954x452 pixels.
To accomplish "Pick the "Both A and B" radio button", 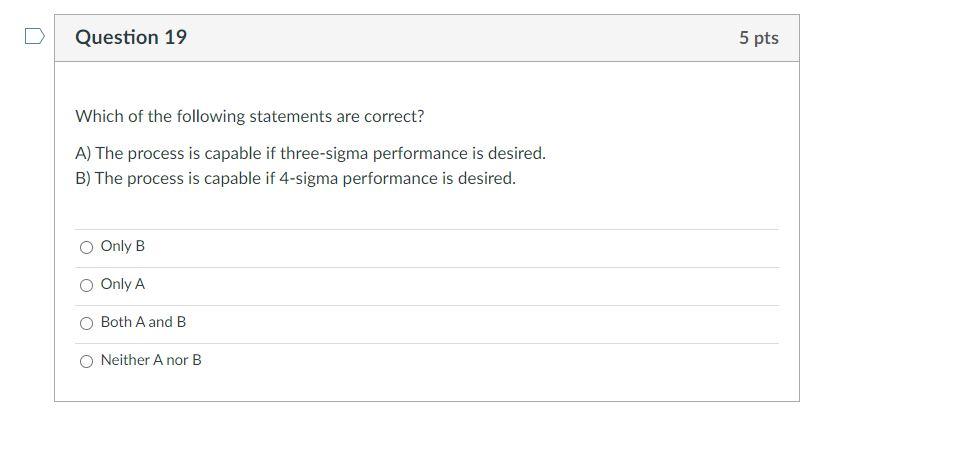I will point(87,323).
